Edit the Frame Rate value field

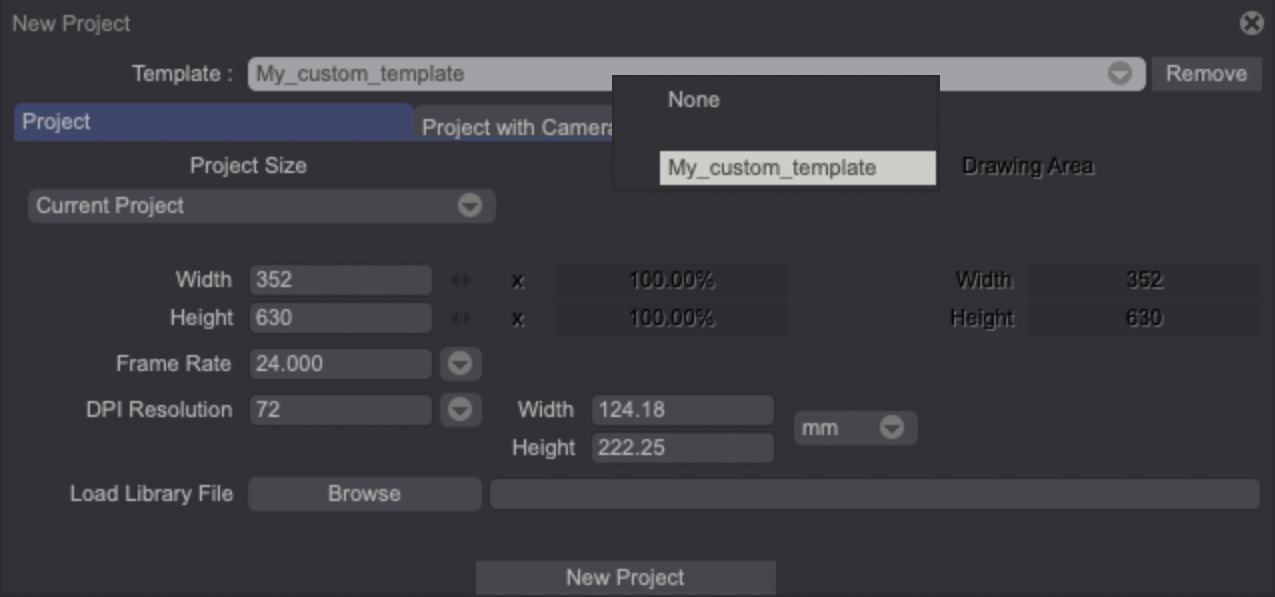click(x=340, y=364)
